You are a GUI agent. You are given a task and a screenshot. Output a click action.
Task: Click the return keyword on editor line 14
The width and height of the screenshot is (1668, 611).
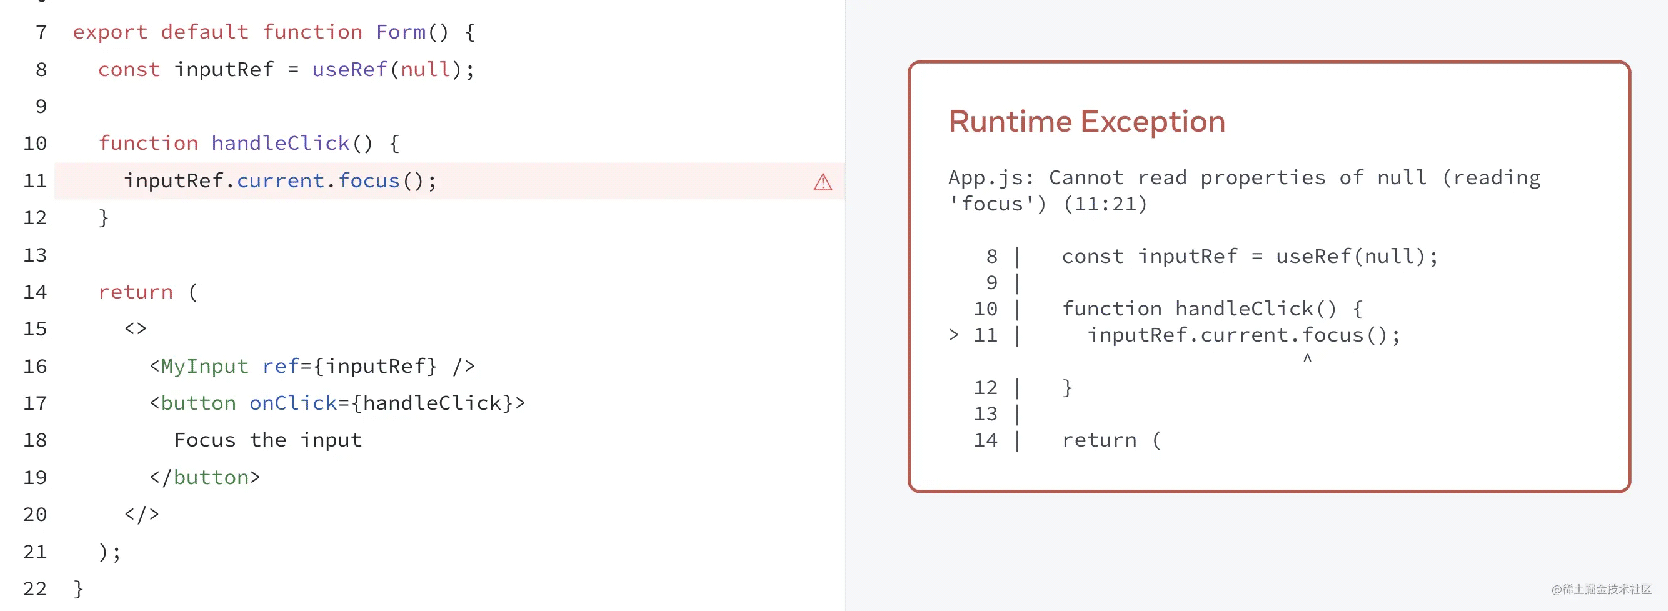coord(135,292)
